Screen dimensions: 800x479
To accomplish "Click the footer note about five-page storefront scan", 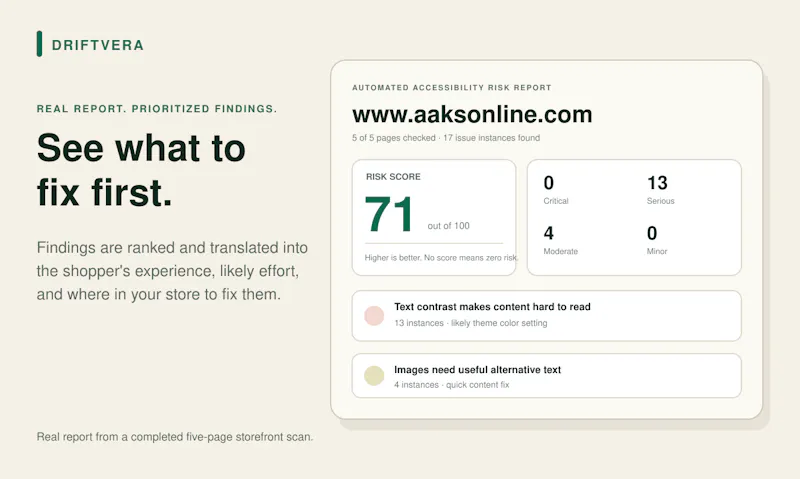I will click(174, 437).
